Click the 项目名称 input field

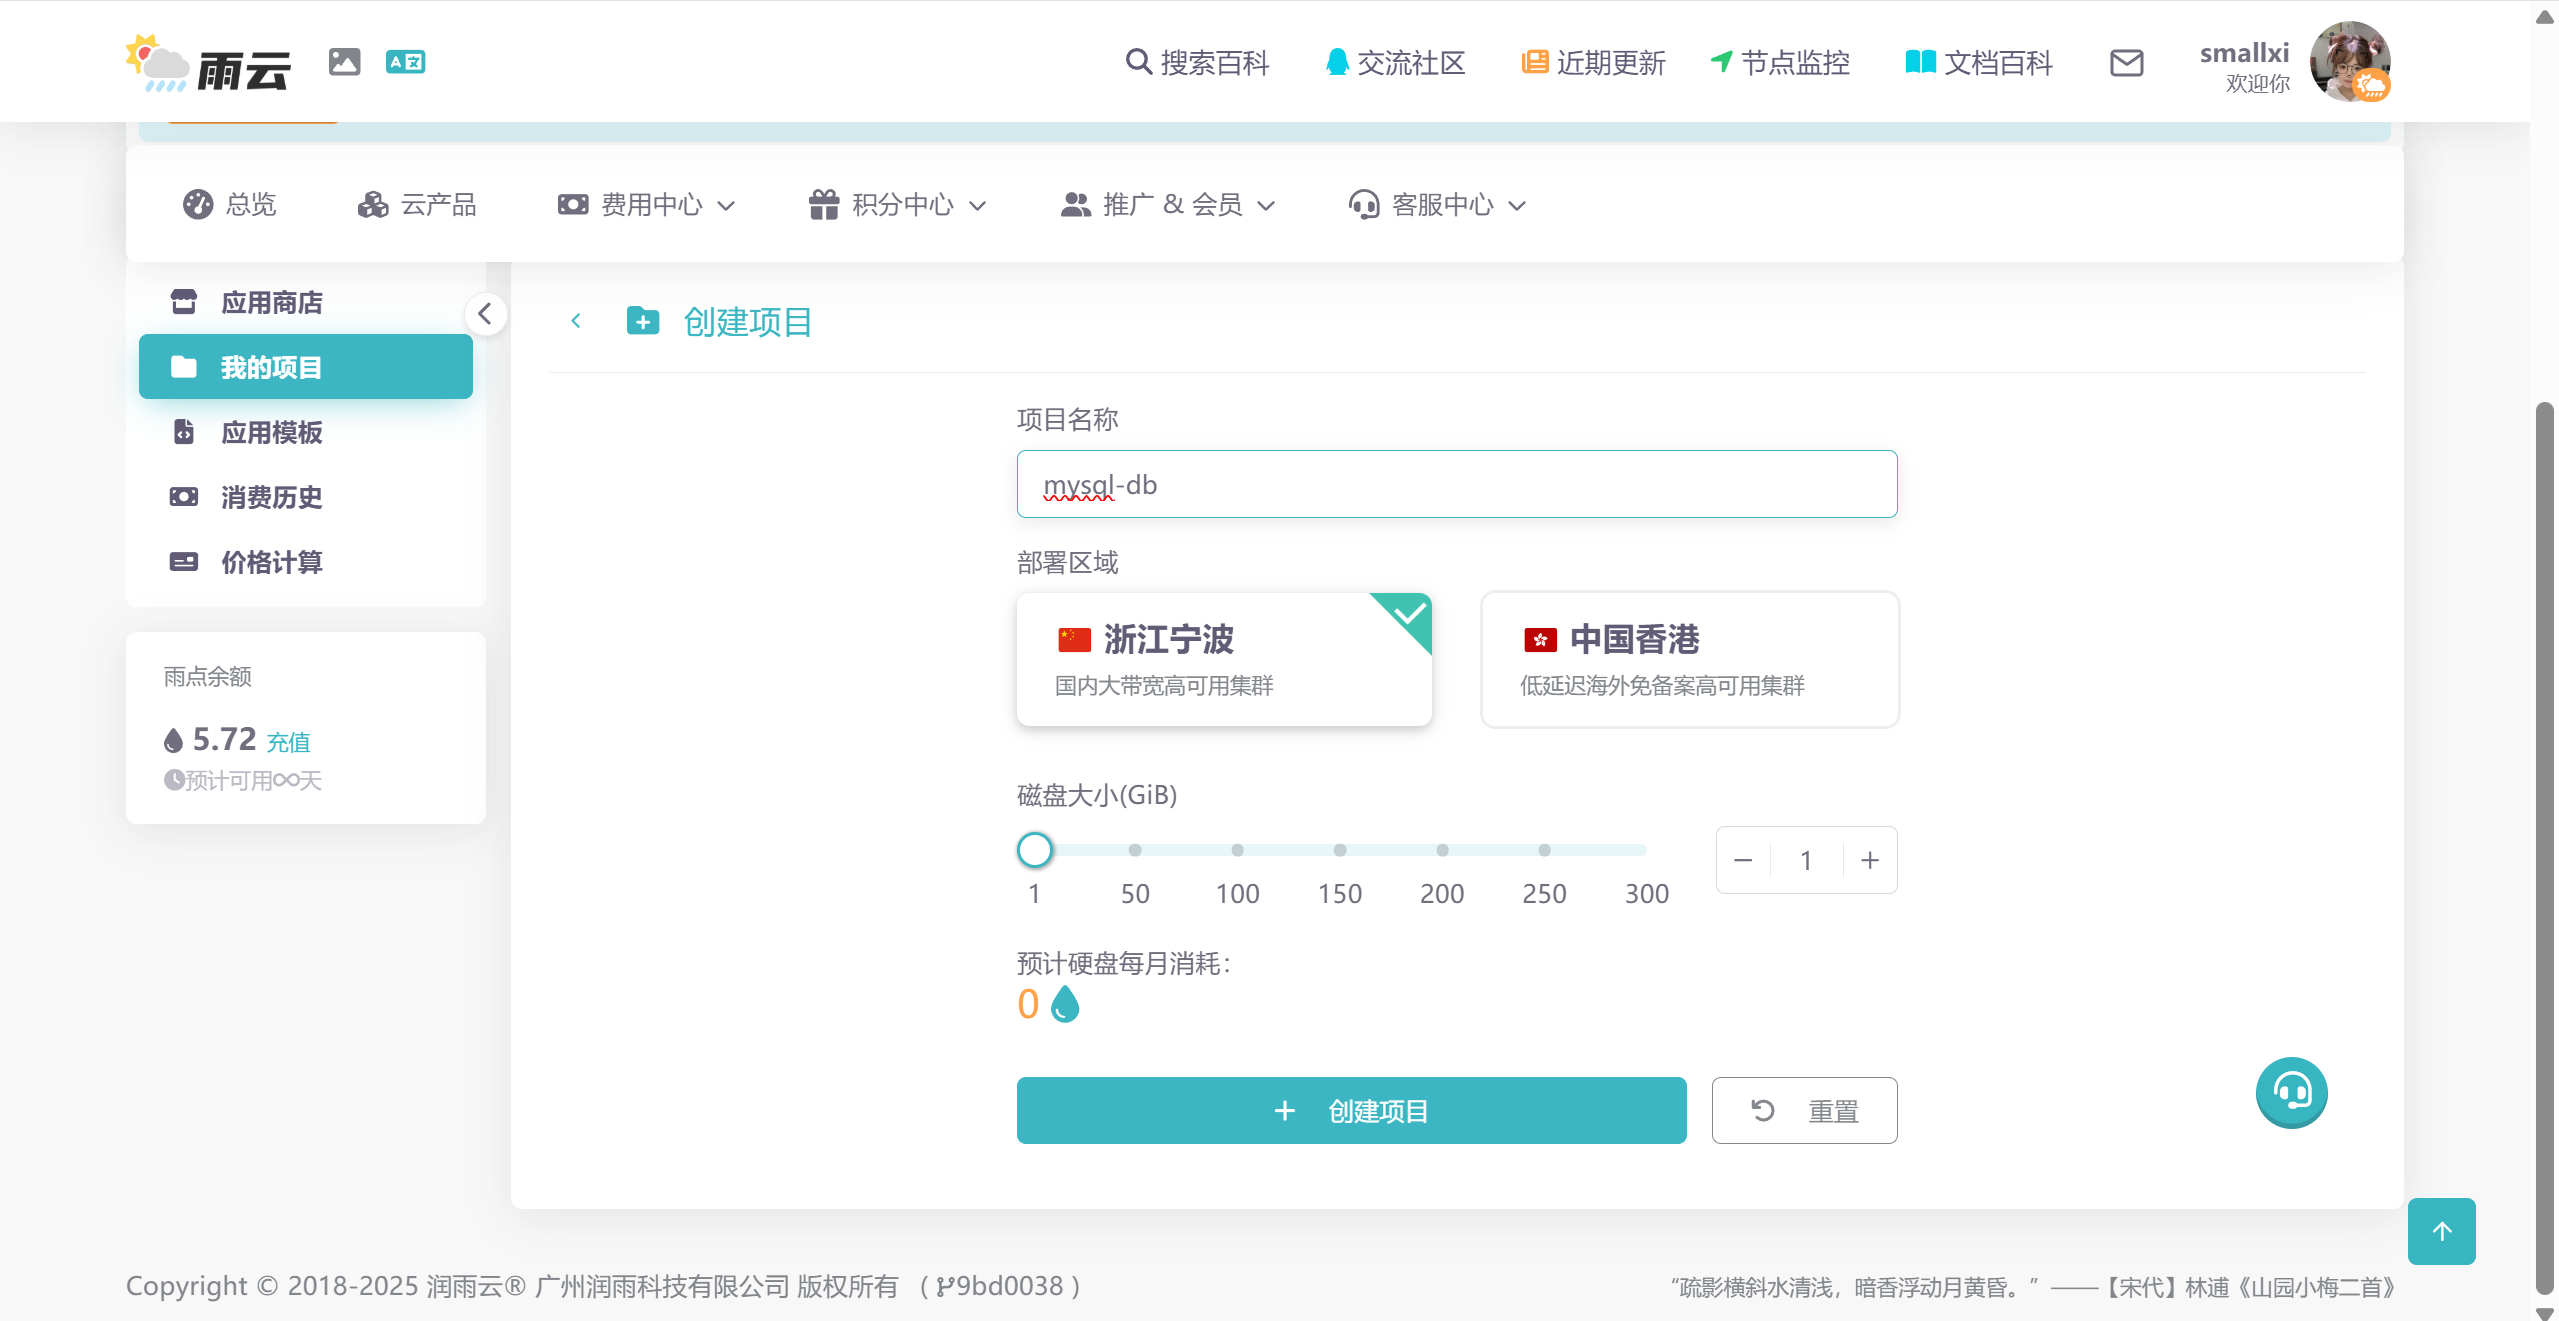[1456, 484]
